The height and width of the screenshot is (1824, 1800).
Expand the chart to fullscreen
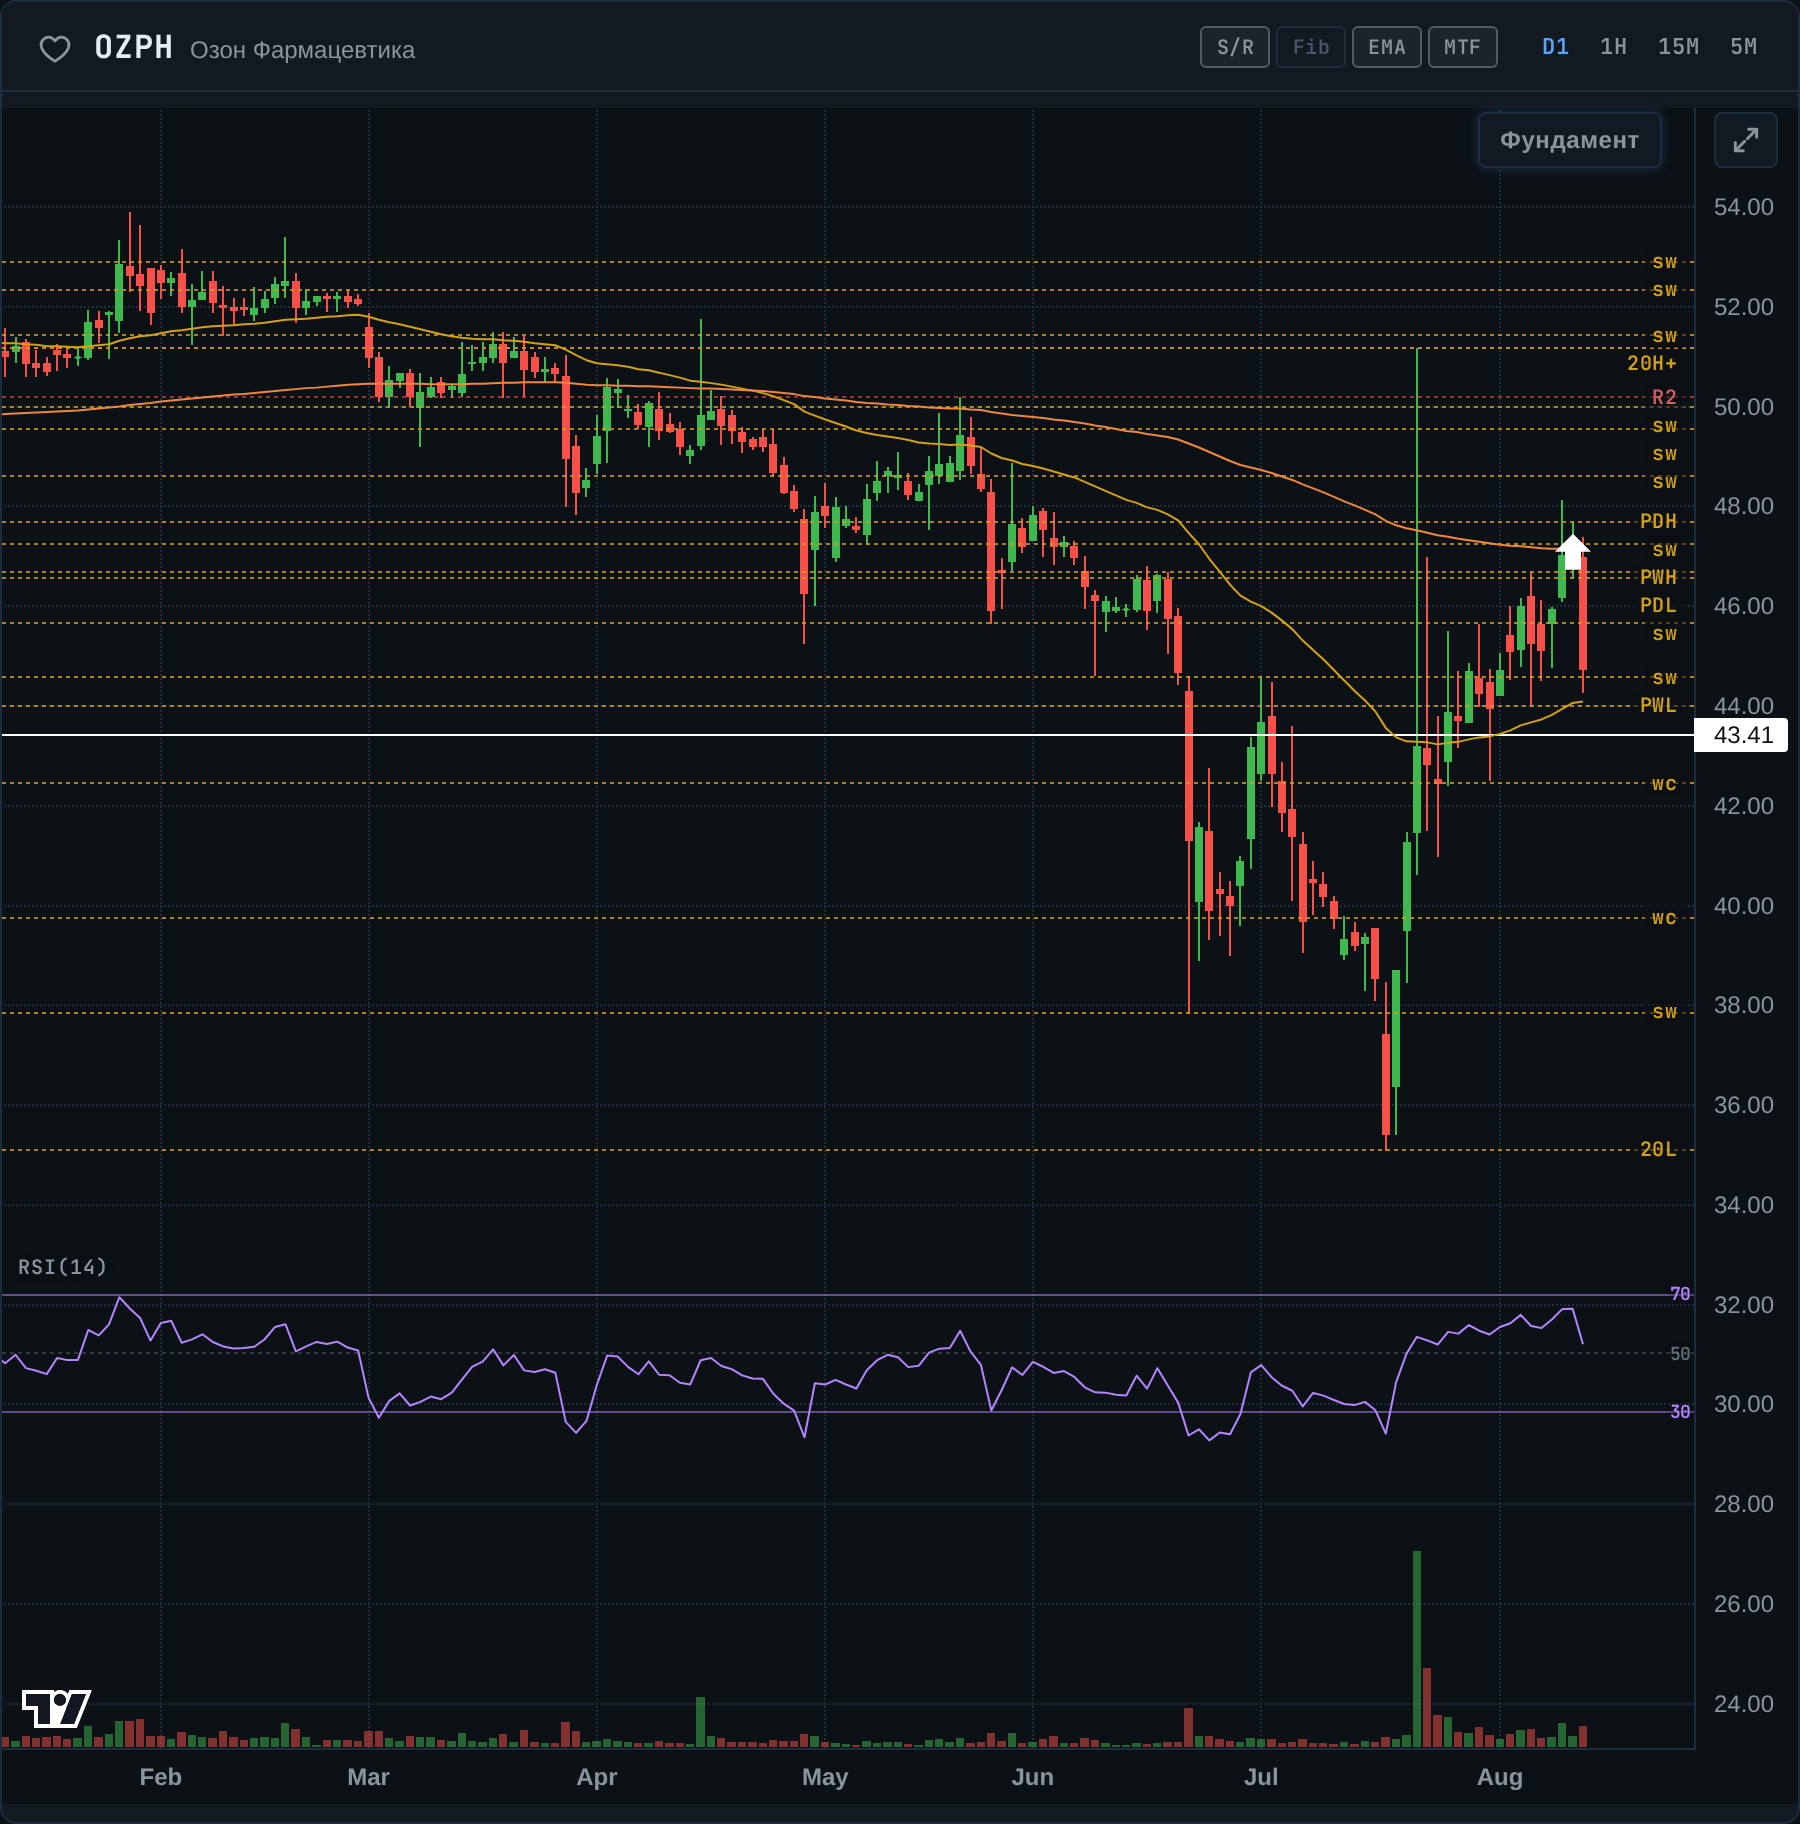(x=1745, y=140)
